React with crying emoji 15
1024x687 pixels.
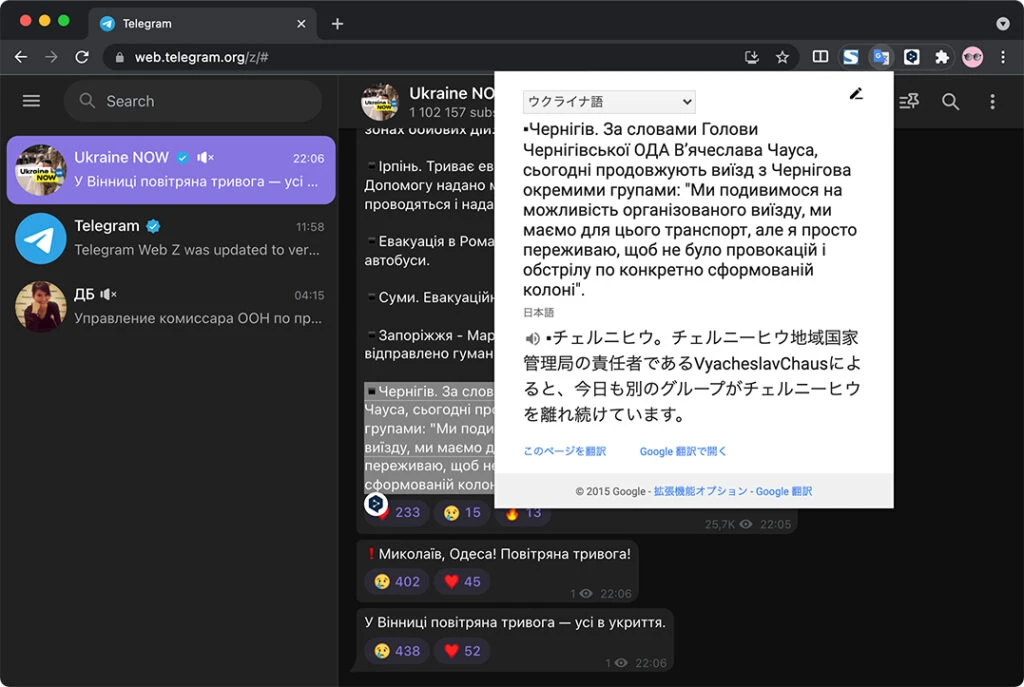462,513
